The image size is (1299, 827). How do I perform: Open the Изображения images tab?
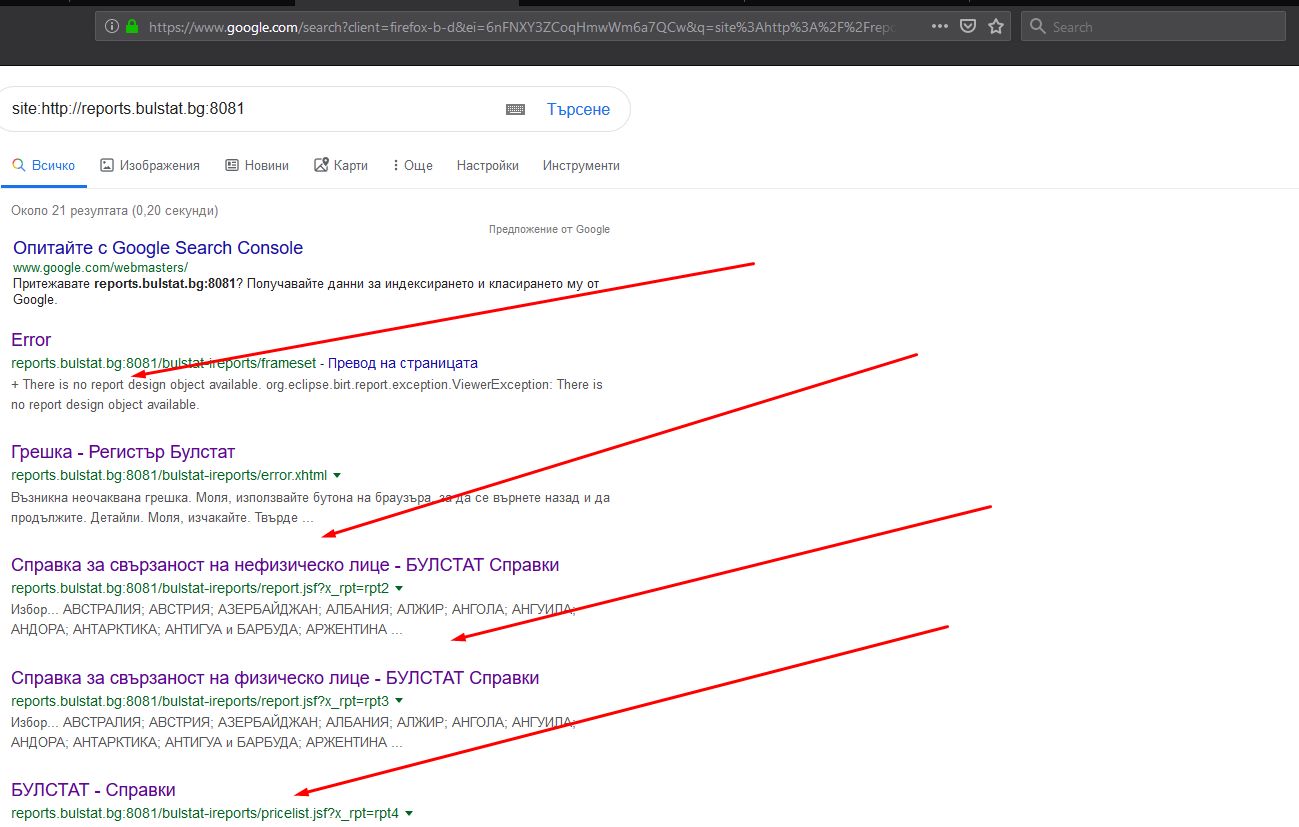point(150,166)
